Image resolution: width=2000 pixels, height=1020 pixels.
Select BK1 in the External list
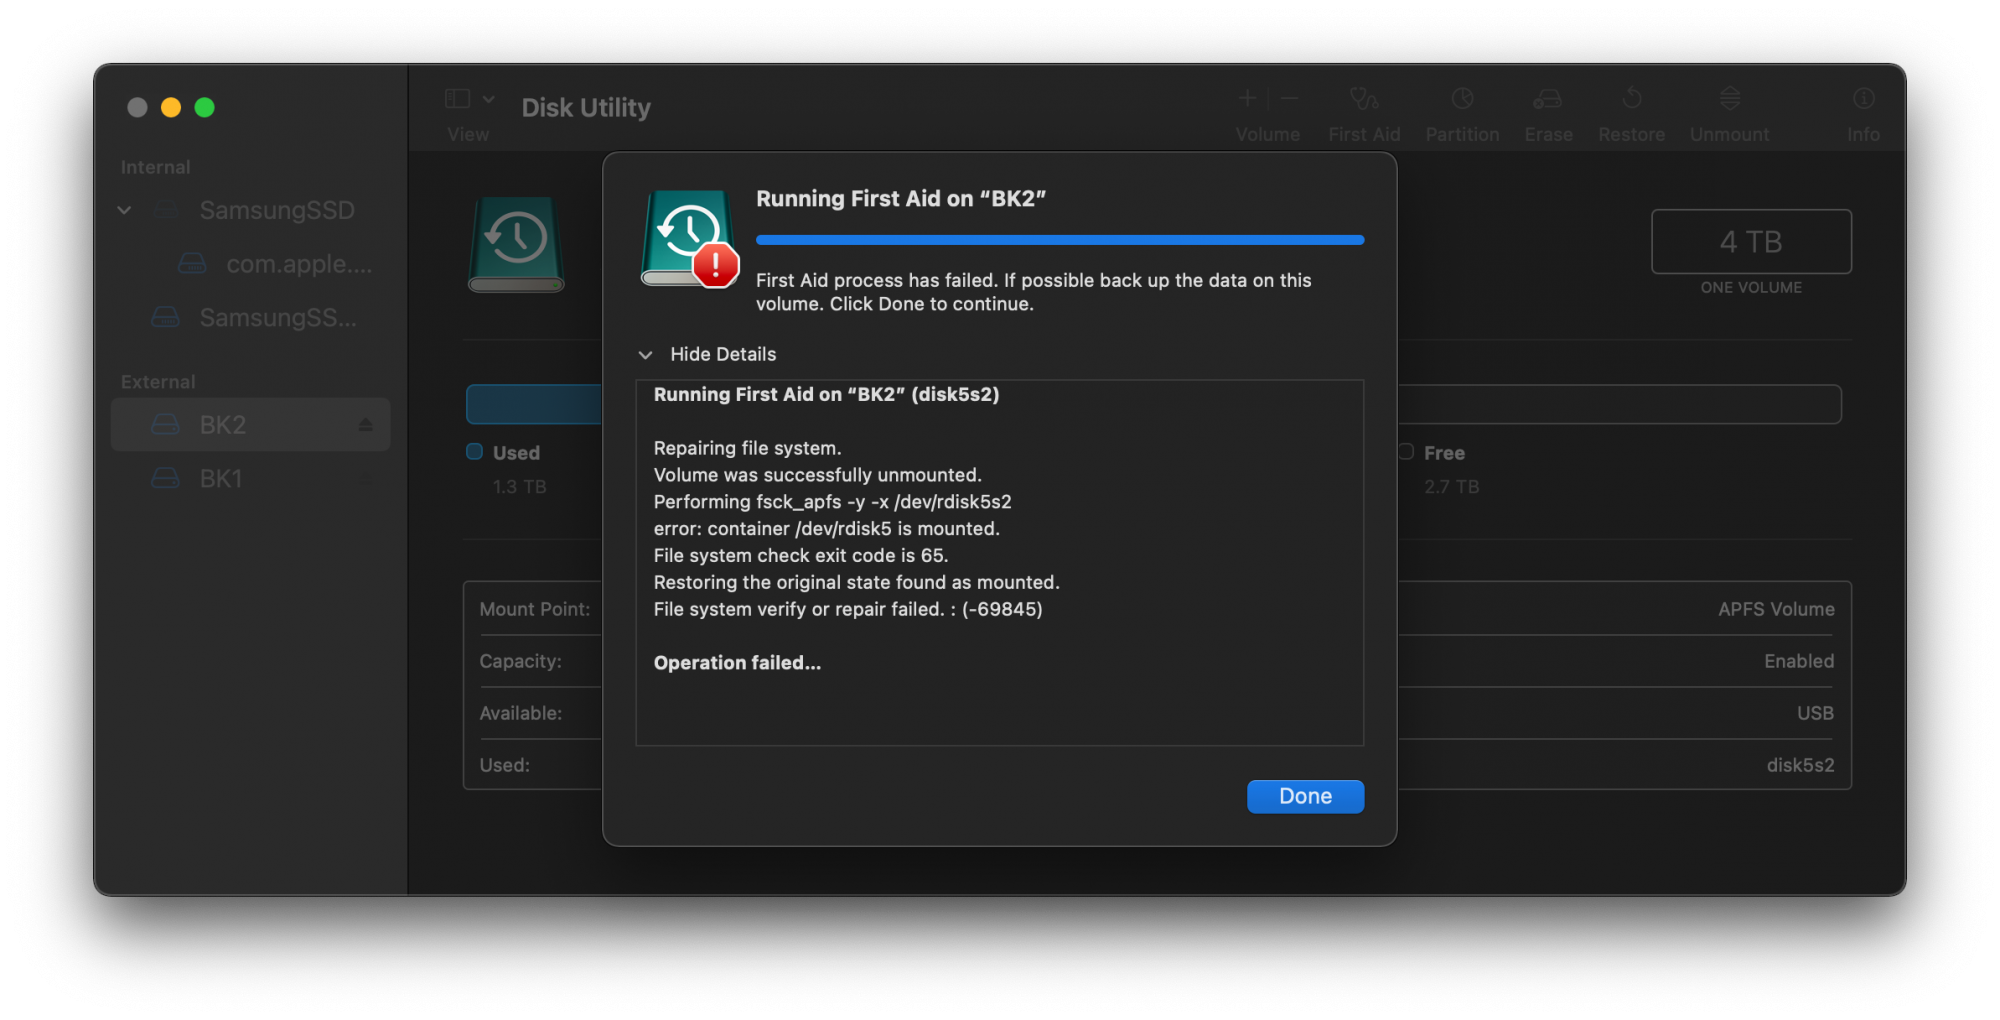pos(221,479)
